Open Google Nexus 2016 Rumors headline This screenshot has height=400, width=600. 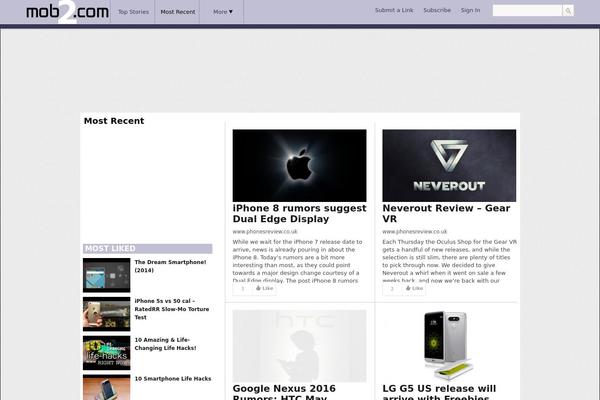tap(284, 392)
